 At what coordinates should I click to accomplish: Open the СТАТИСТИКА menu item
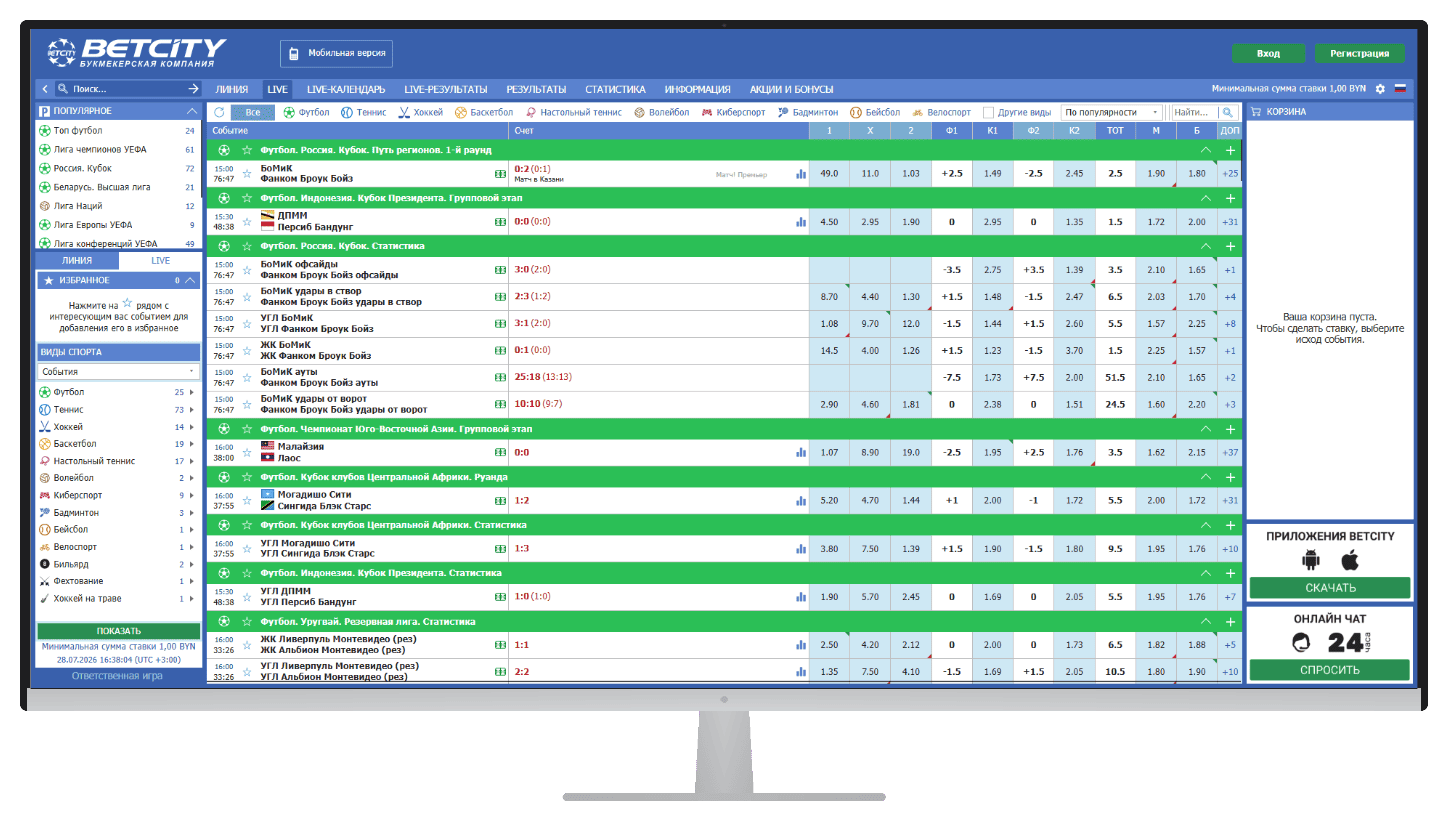pyautogui.click(x=615, y=89)
